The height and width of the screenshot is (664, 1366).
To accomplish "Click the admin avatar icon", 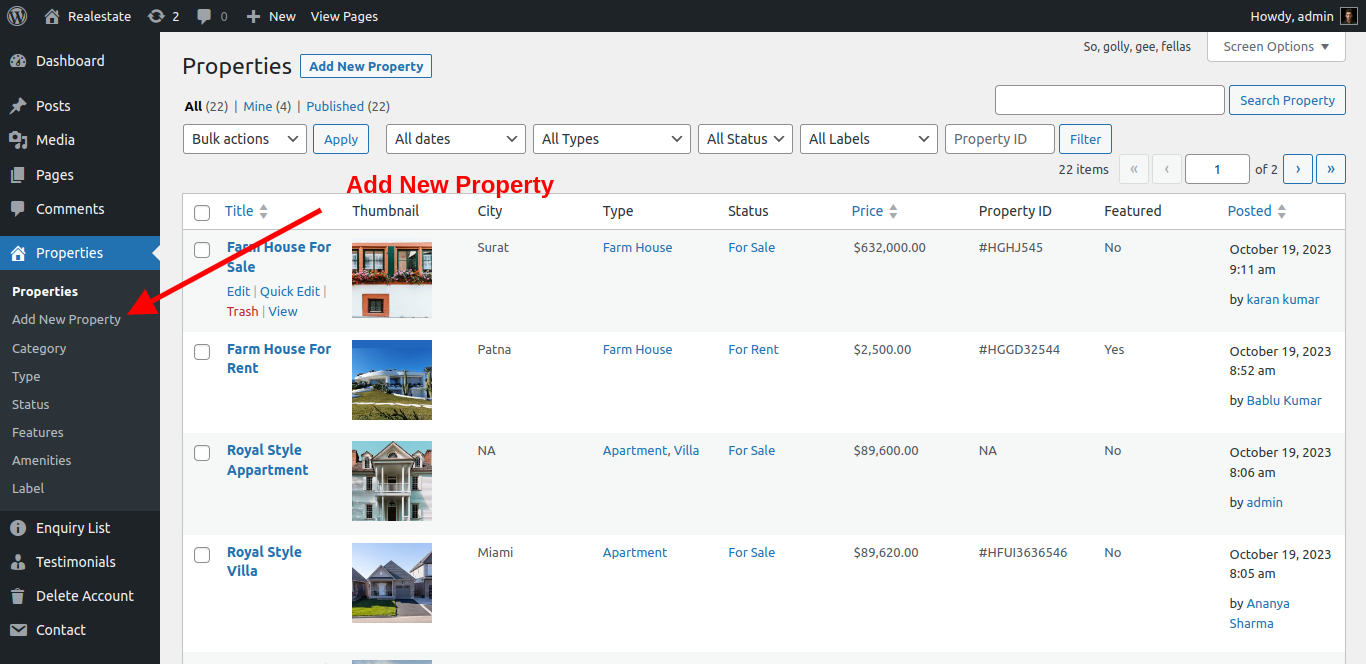I will 1348,16.
